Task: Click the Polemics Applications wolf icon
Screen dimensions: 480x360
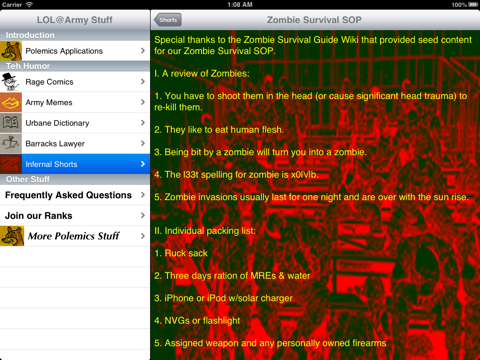Action: (x=11, y=51)
